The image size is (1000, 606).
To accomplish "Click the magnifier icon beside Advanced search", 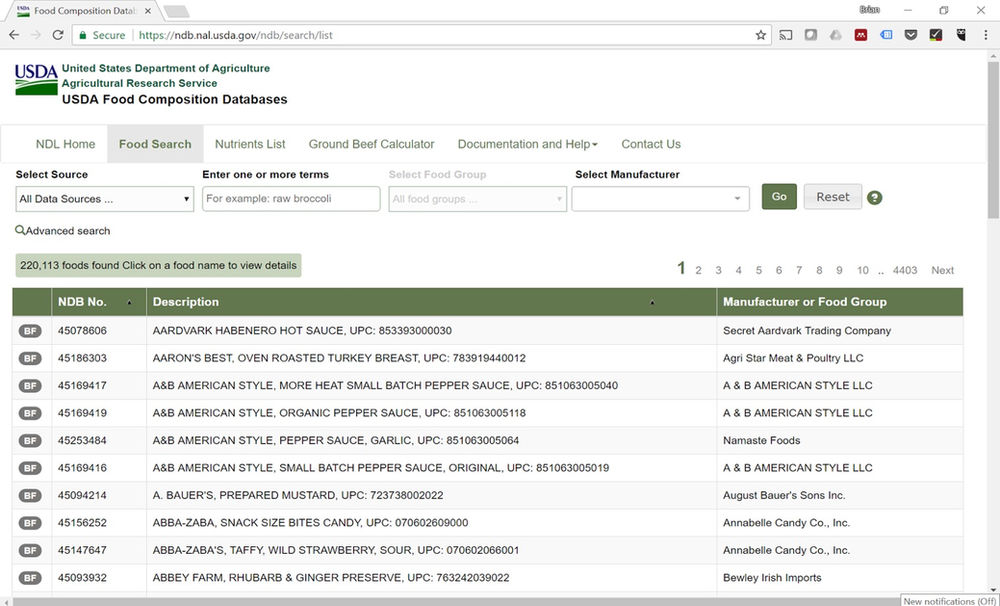I will [20, 230].
